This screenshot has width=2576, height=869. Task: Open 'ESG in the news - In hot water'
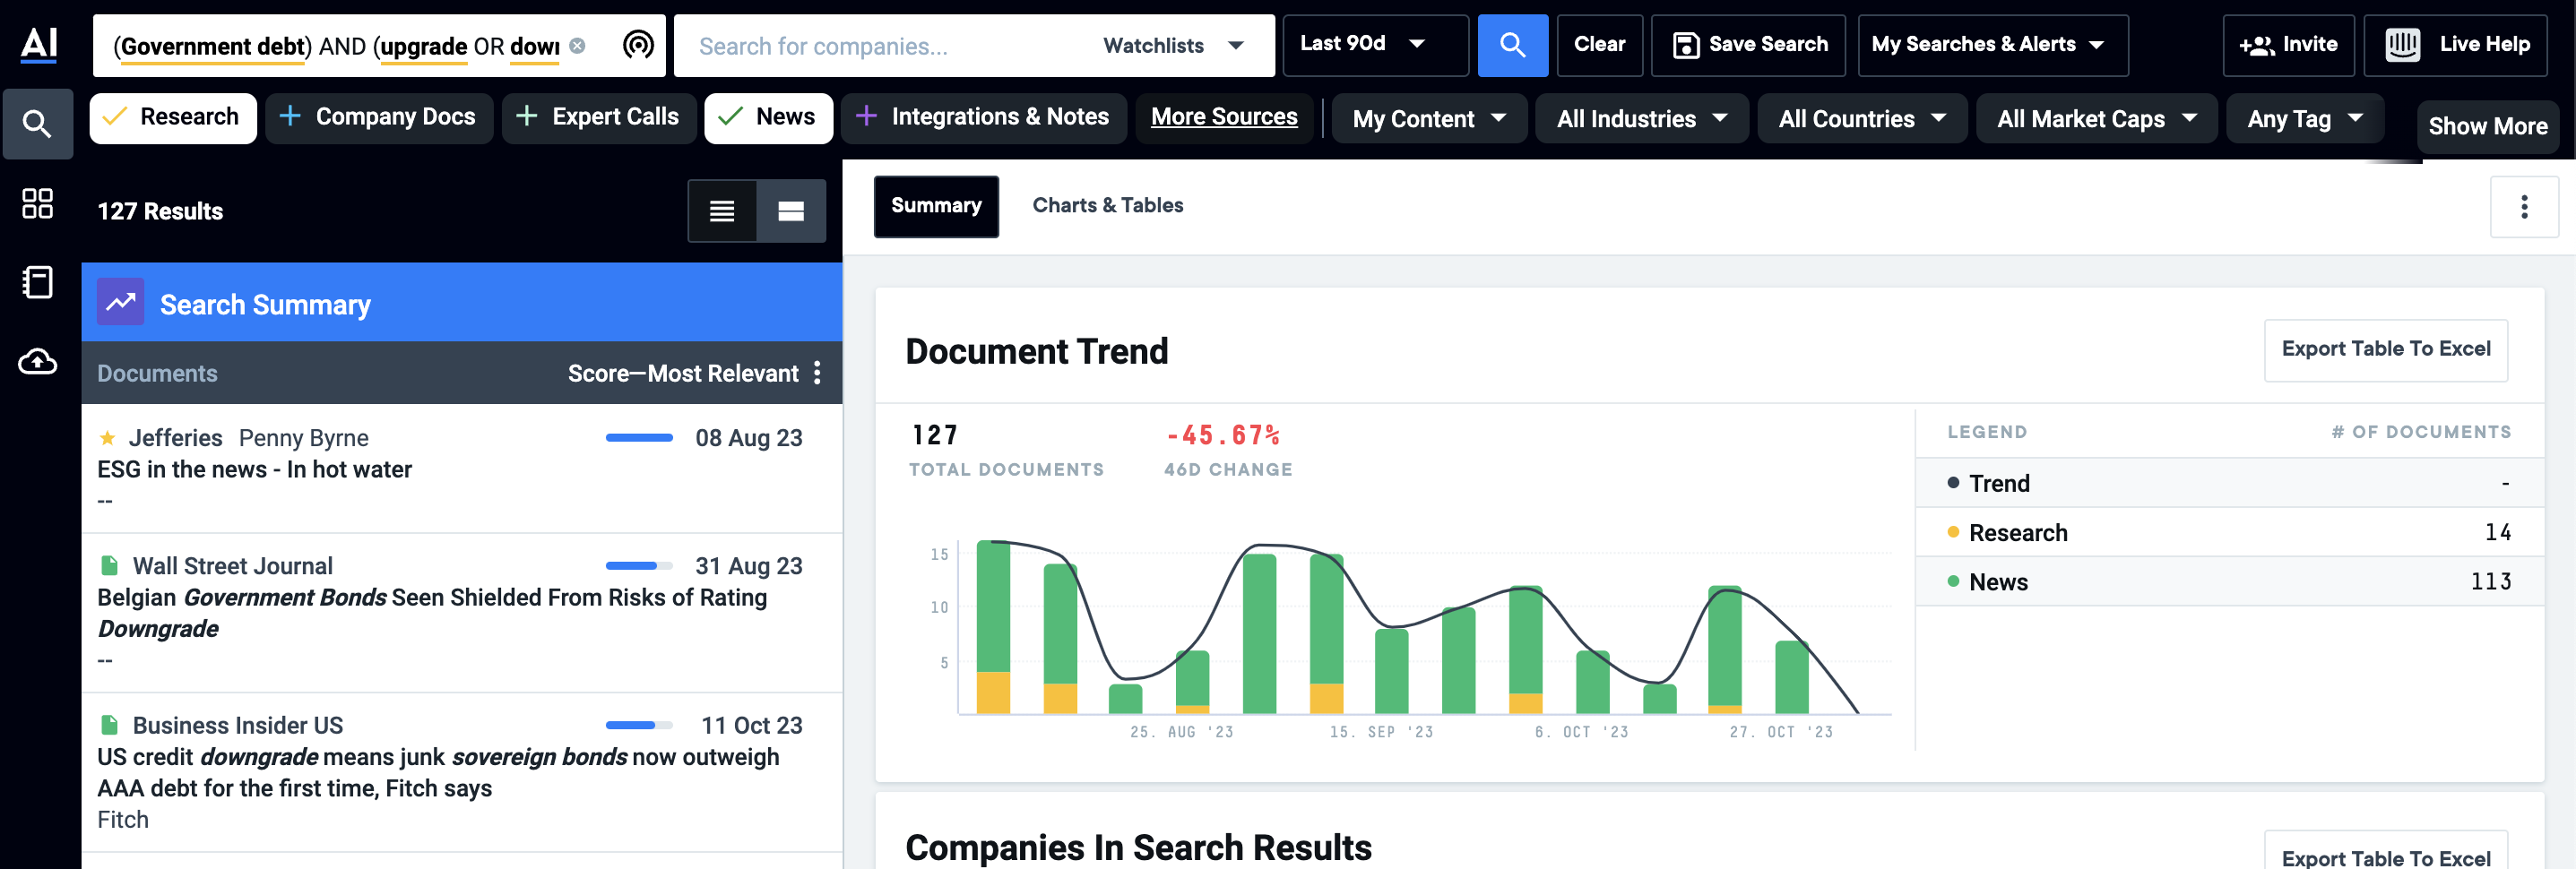[x=254, y=469]
